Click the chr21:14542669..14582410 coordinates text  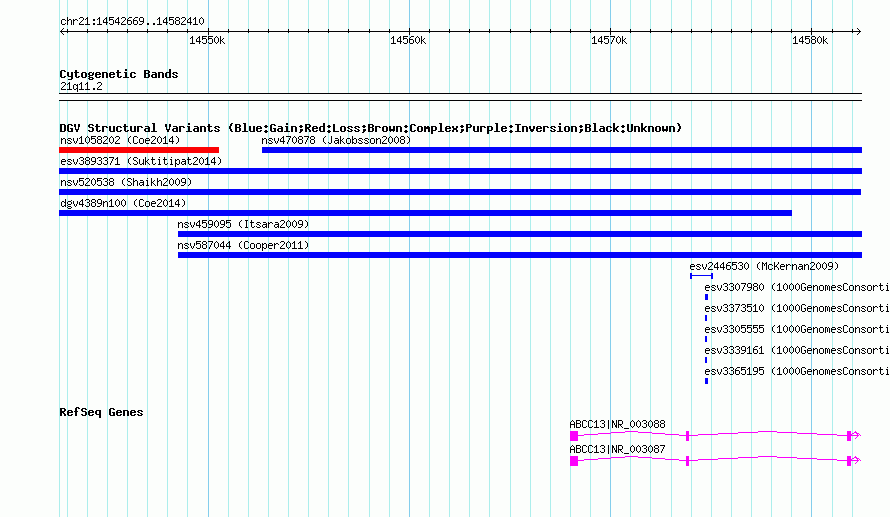click(132, 21)
